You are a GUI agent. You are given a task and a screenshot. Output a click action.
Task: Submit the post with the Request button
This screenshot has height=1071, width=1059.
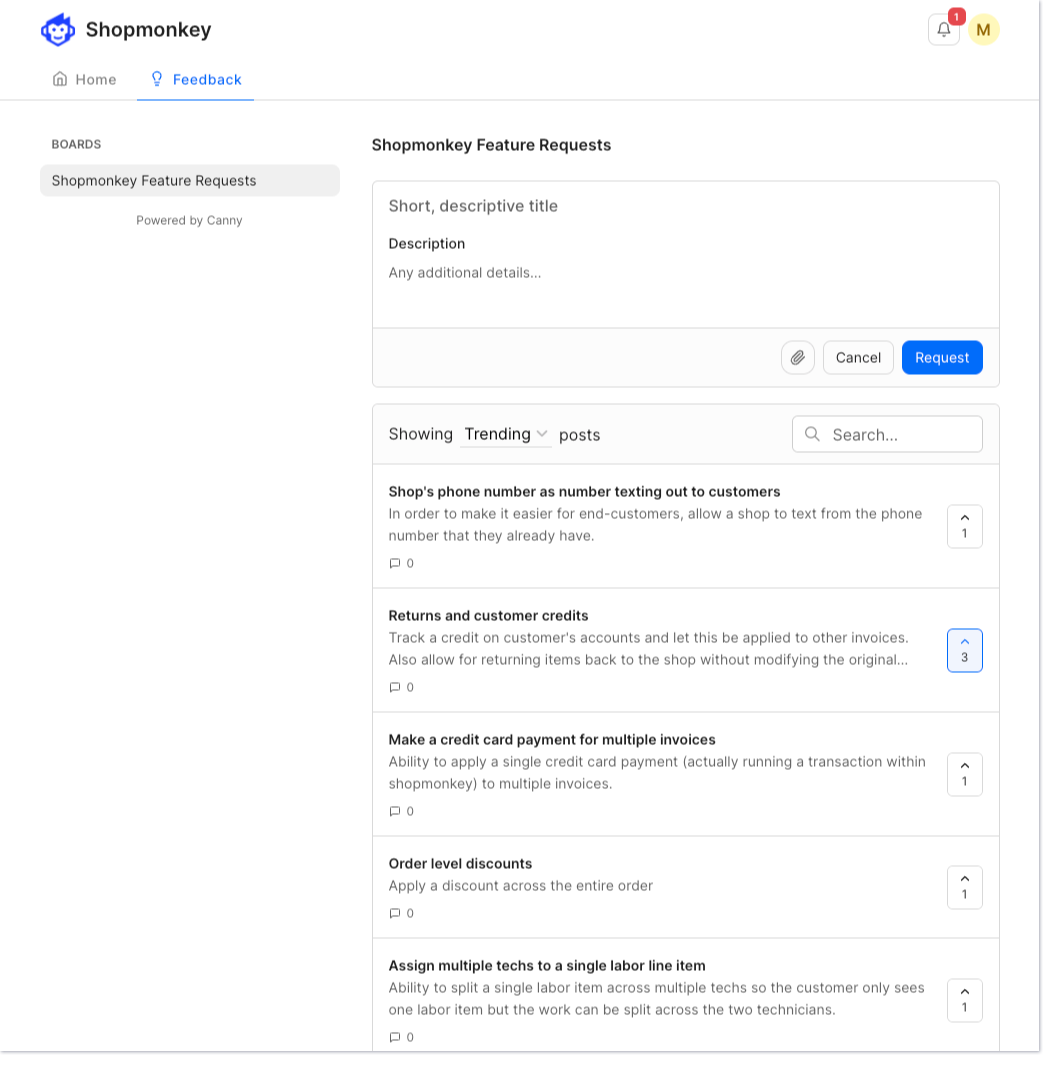pyautogui.click(x=941, y=357)
